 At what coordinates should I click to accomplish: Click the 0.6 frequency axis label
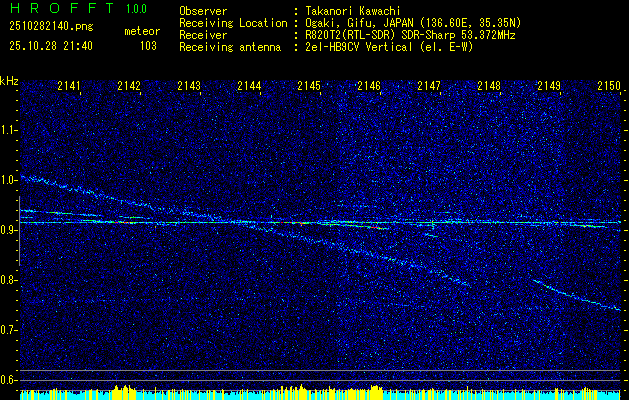[7, 380]
